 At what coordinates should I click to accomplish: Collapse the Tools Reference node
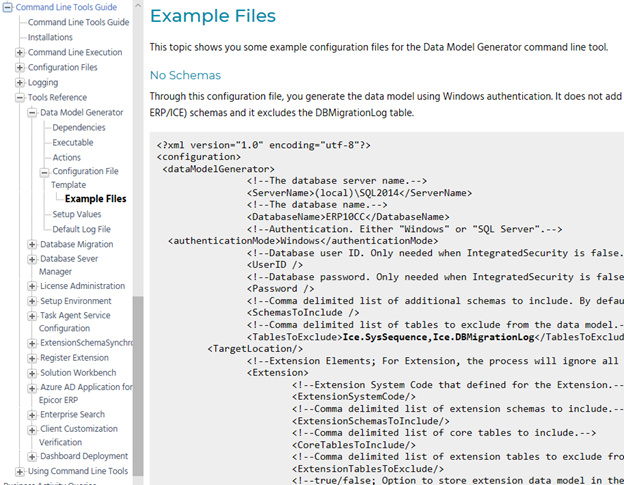(20, 97)
